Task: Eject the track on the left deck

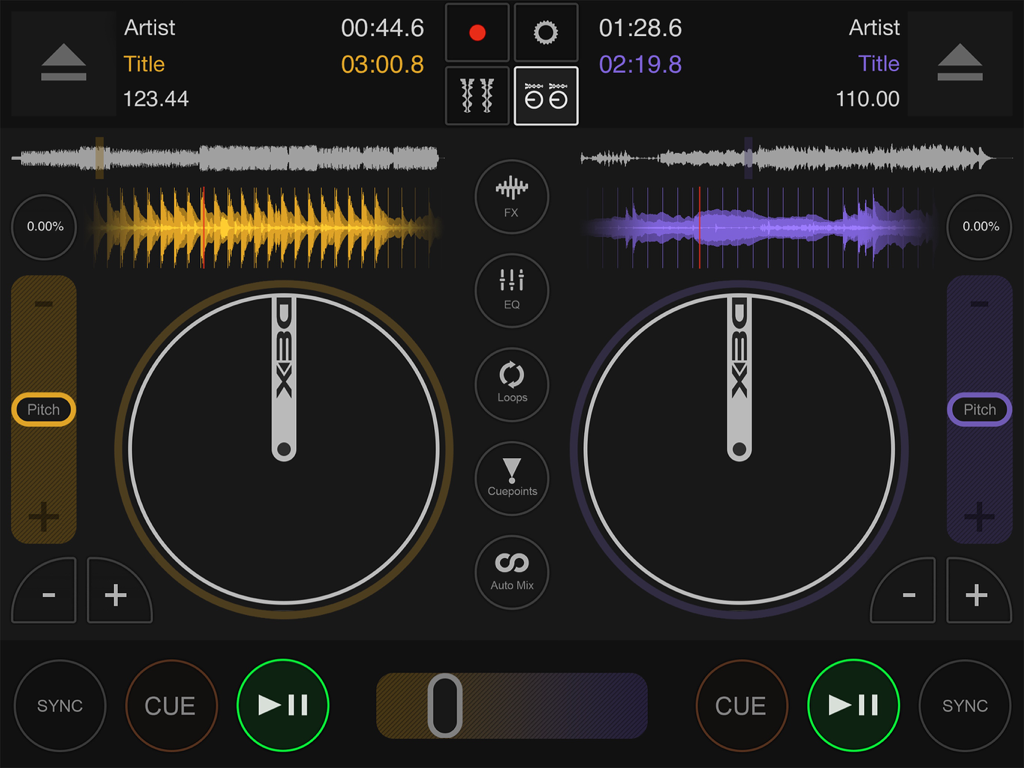Action: point(62,62)
